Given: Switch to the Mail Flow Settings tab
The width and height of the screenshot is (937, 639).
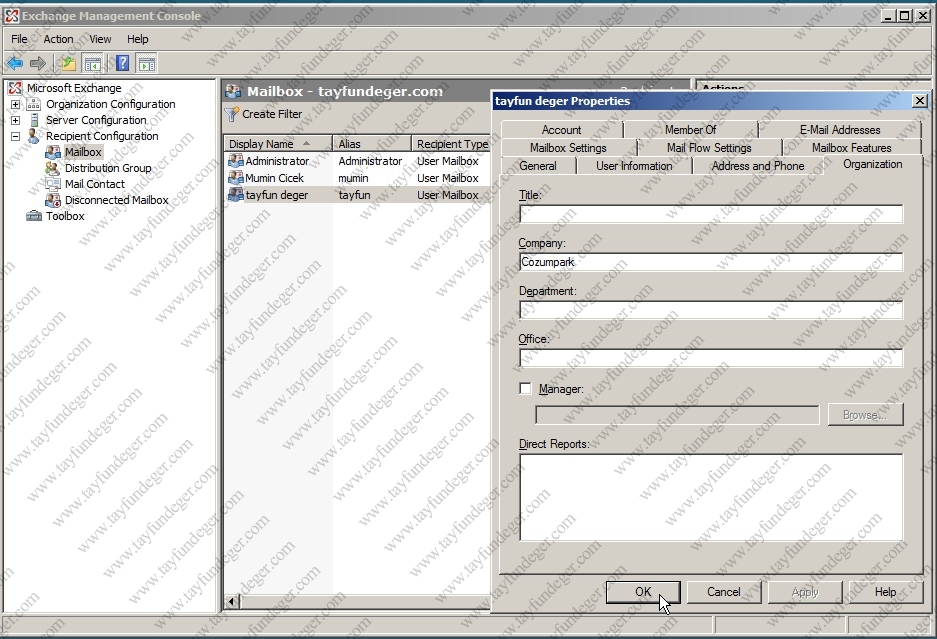Looking at the screenshot, I should [709, 148].
